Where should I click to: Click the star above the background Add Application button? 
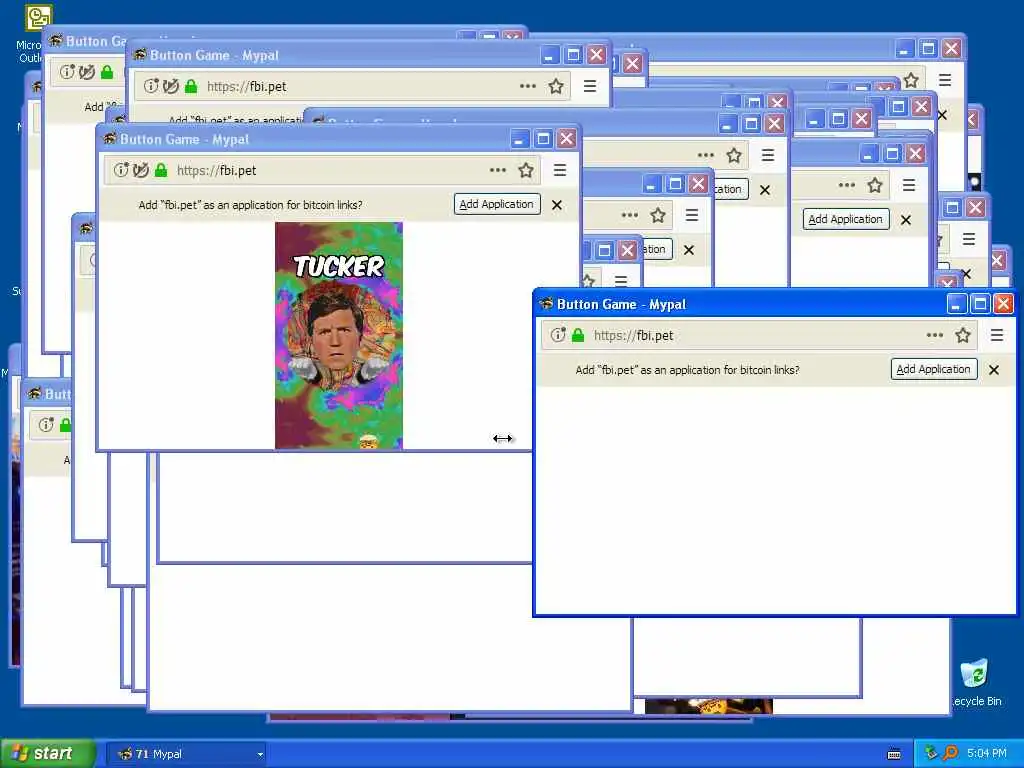coord(875,185)
